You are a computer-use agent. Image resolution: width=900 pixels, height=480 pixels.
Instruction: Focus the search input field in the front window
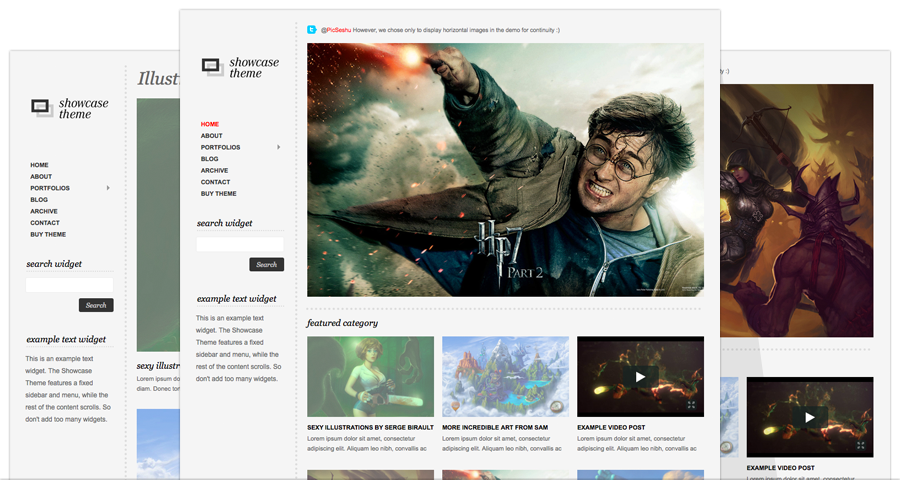tap(240, 244)
